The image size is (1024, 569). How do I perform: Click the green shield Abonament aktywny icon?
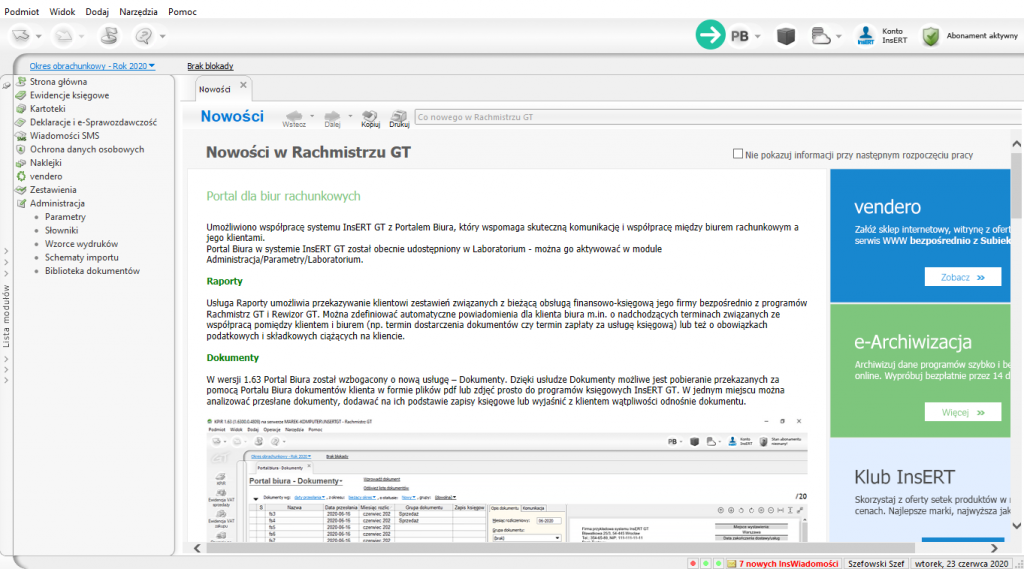(x=931, y=36)
